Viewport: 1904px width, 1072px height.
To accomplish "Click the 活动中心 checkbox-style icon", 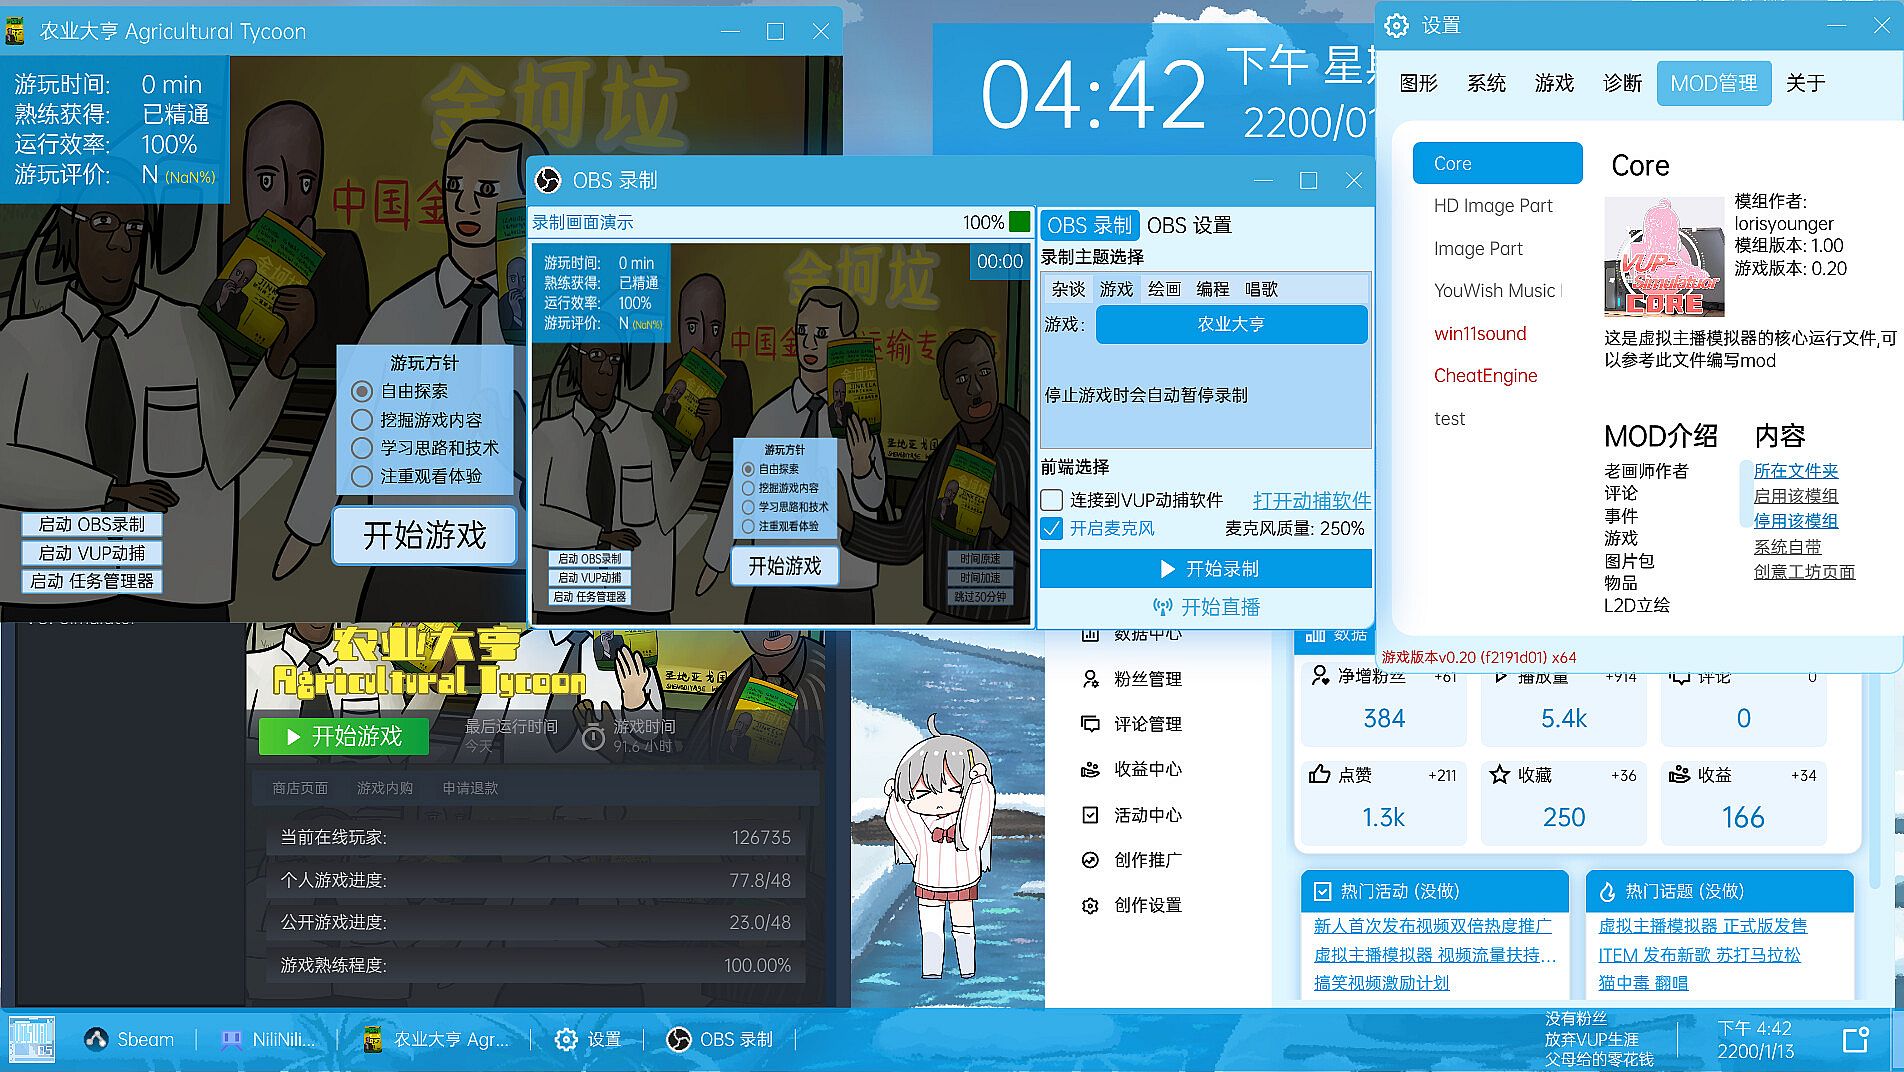I will pyautogui.click(x=1090, y=815).
